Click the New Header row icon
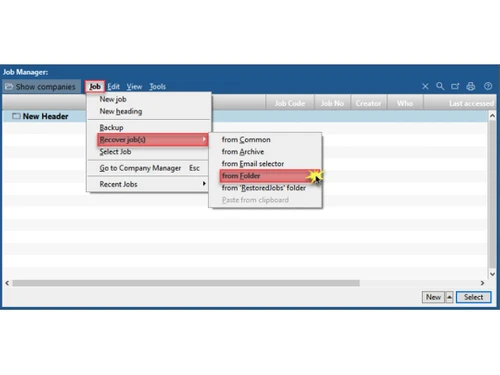 [16, 116]
